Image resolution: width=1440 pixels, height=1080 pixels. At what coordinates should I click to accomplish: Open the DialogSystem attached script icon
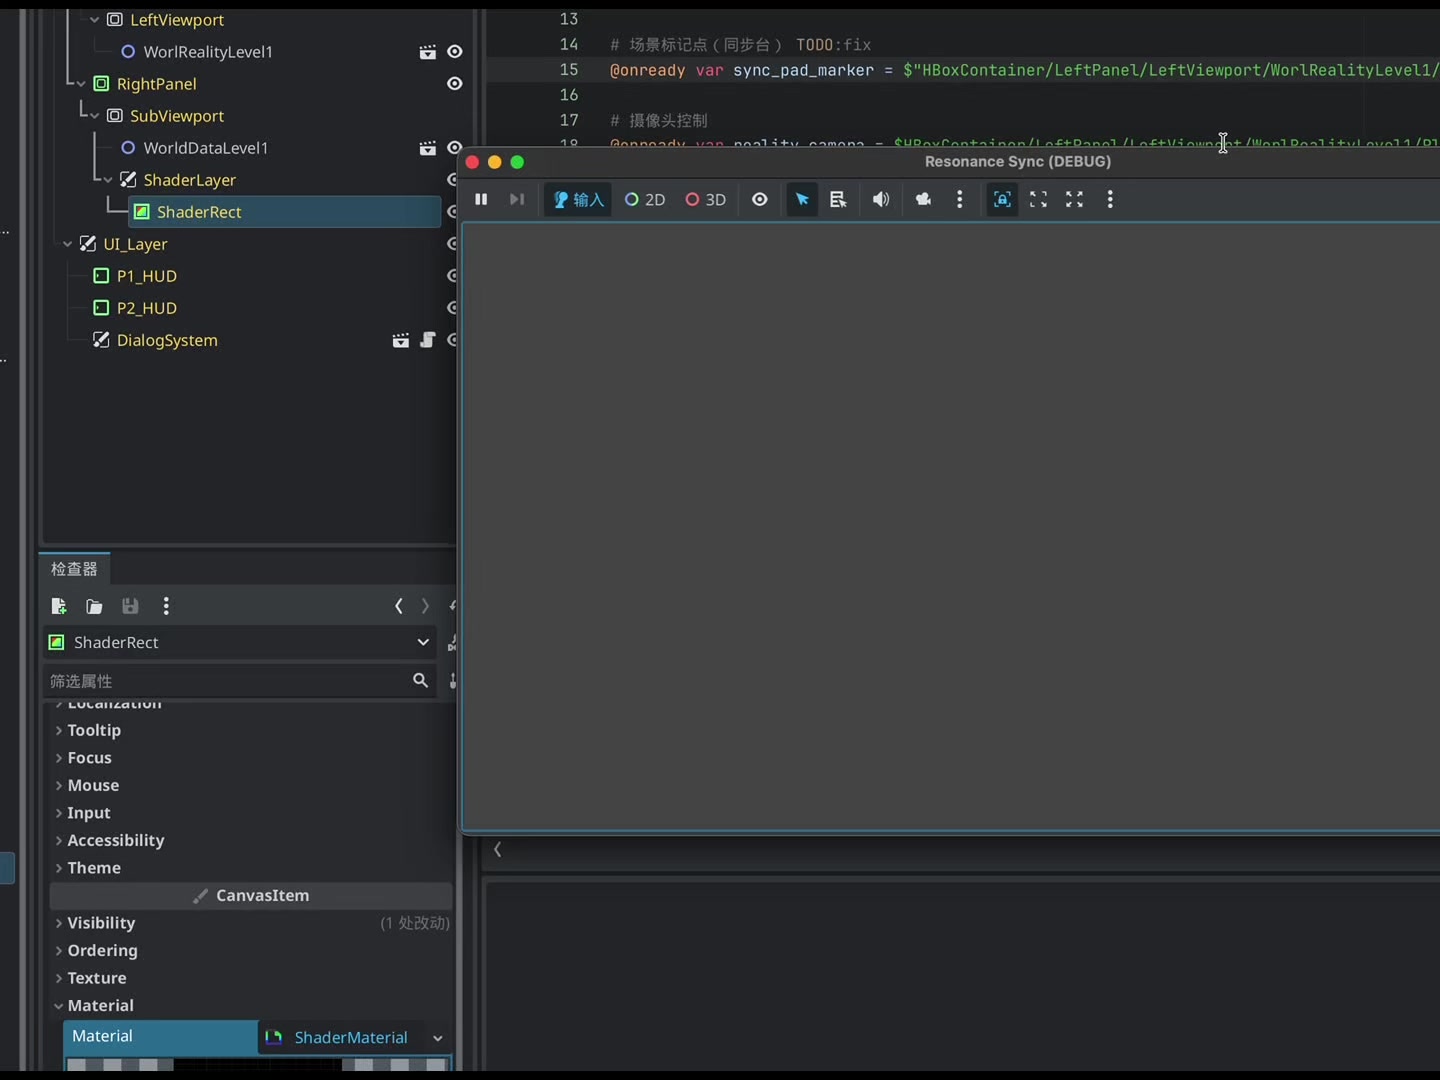(x=428, y=341)
